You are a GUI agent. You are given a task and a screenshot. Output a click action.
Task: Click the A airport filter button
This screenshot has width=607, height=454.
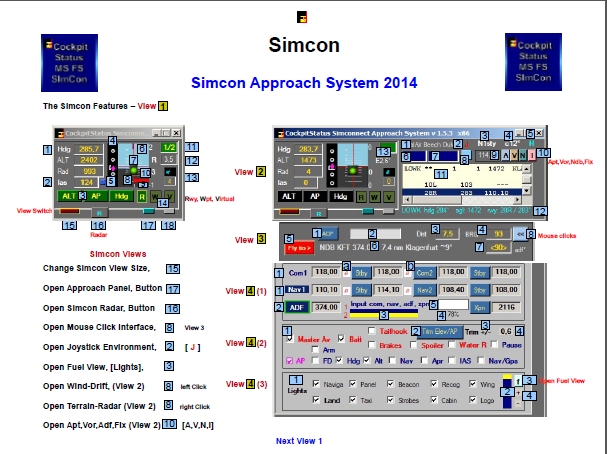(506, 155)
